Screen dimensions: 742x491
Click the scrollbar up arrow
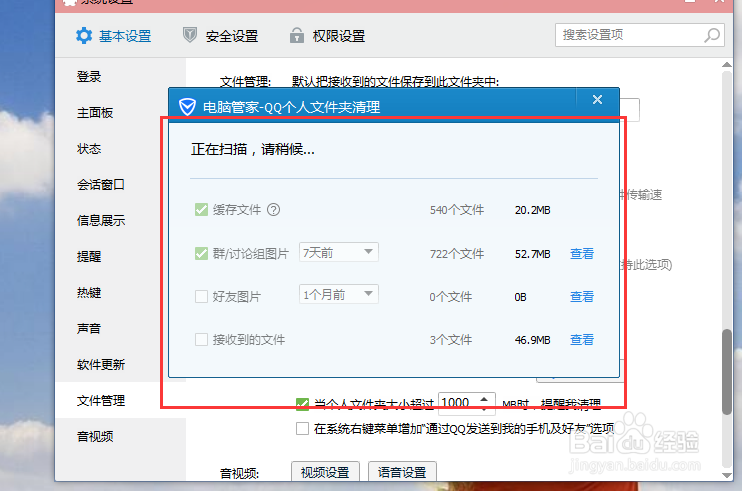(x=727, y=64)
